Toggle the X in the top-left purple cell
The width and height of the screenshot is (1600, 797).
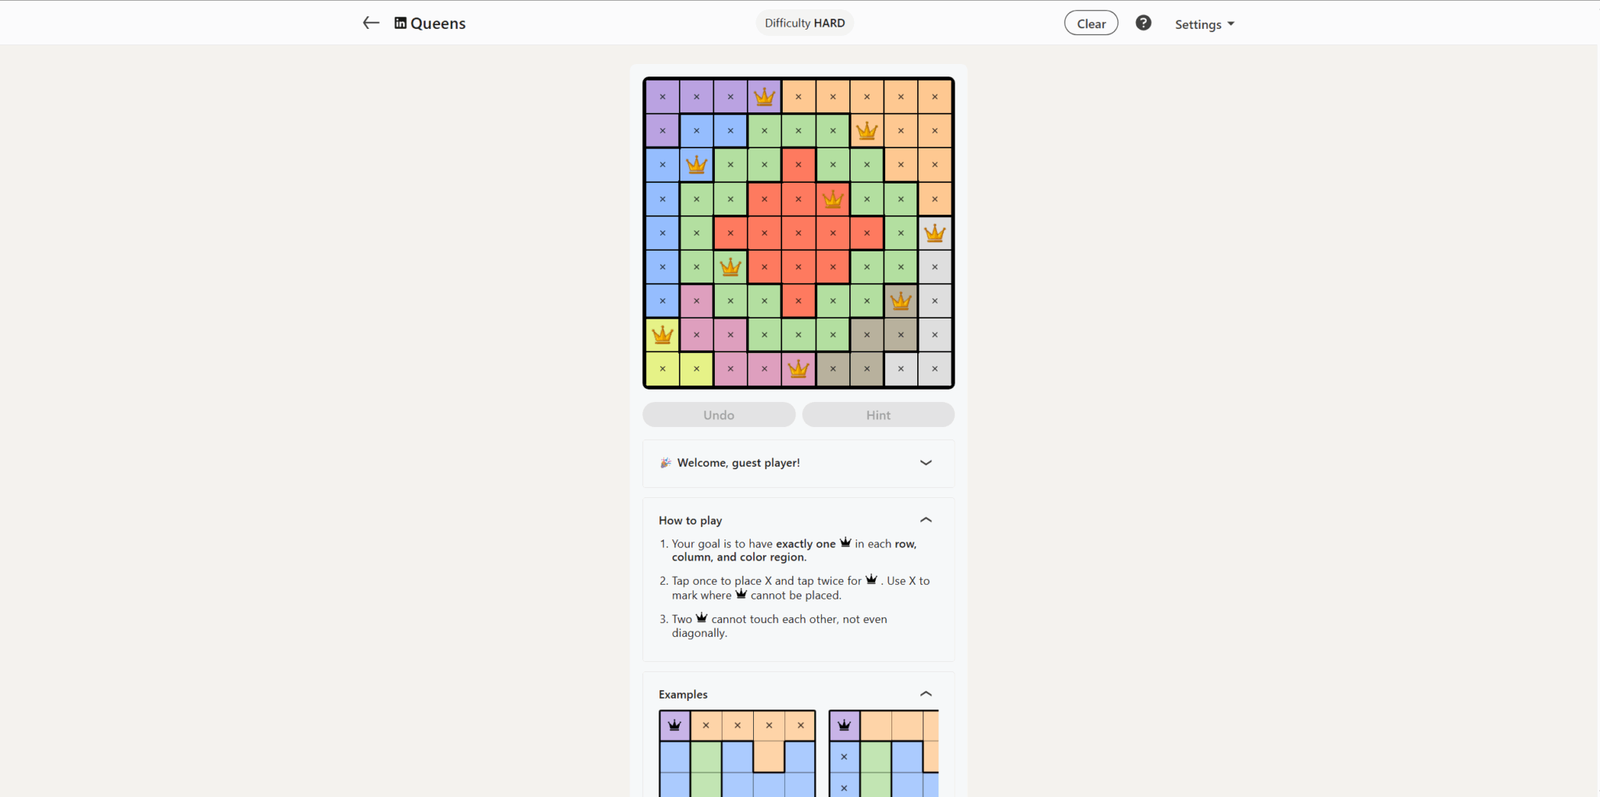pyautogui.click(x=662, y=96)
